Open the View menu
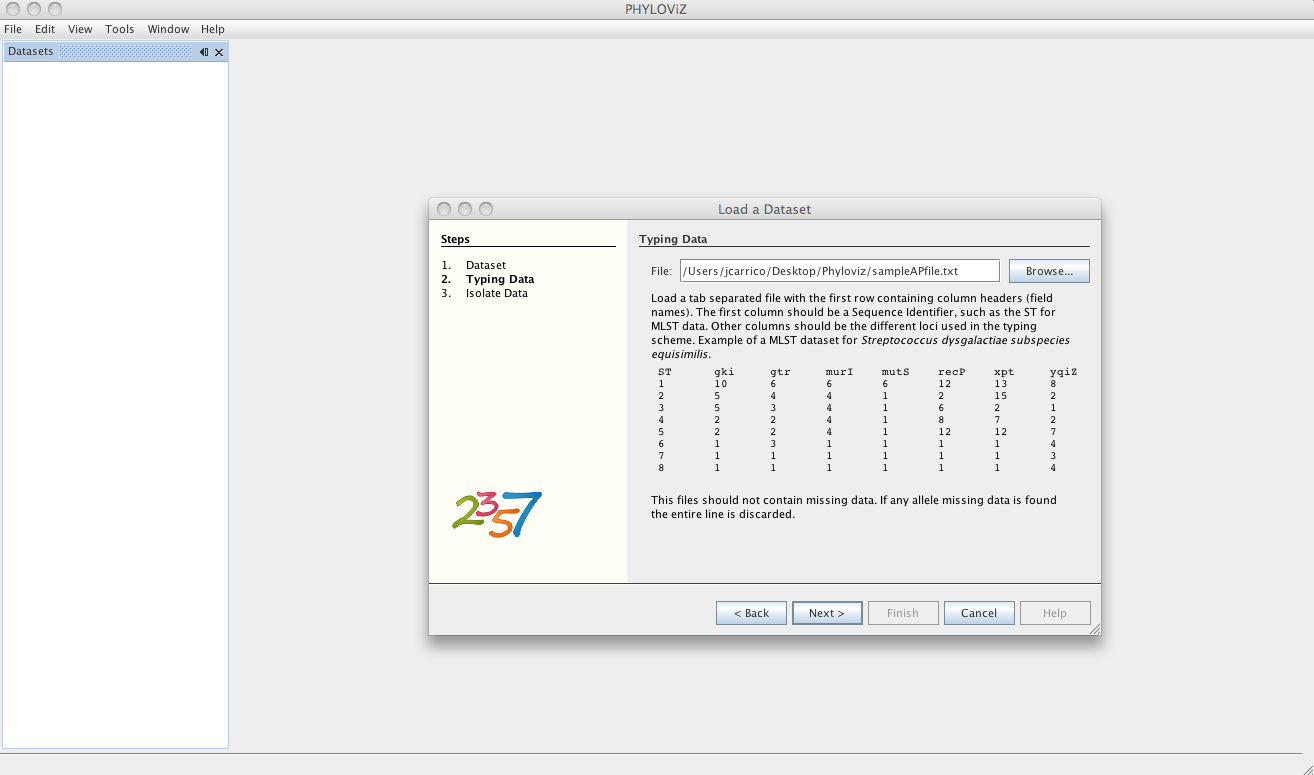Viewport: 1314px width, 775px height. (x=80, y=29)
